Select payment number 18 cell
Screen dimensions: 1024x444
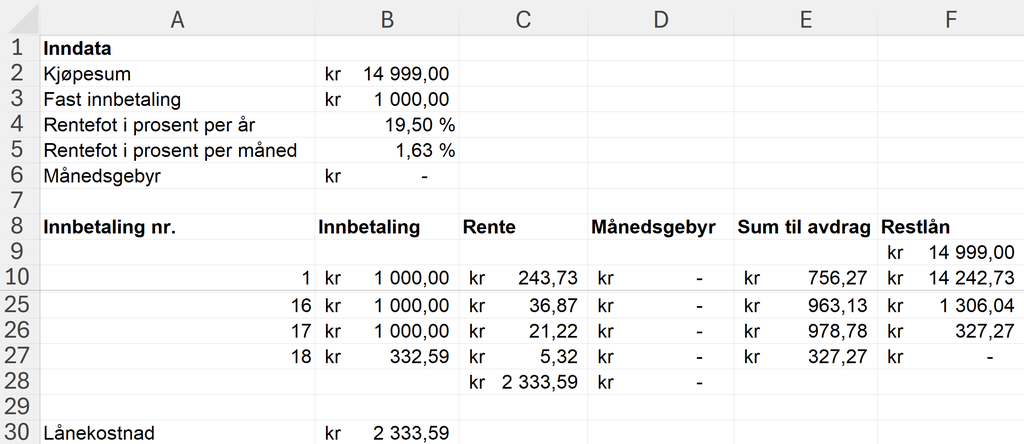tap(177, 356)
